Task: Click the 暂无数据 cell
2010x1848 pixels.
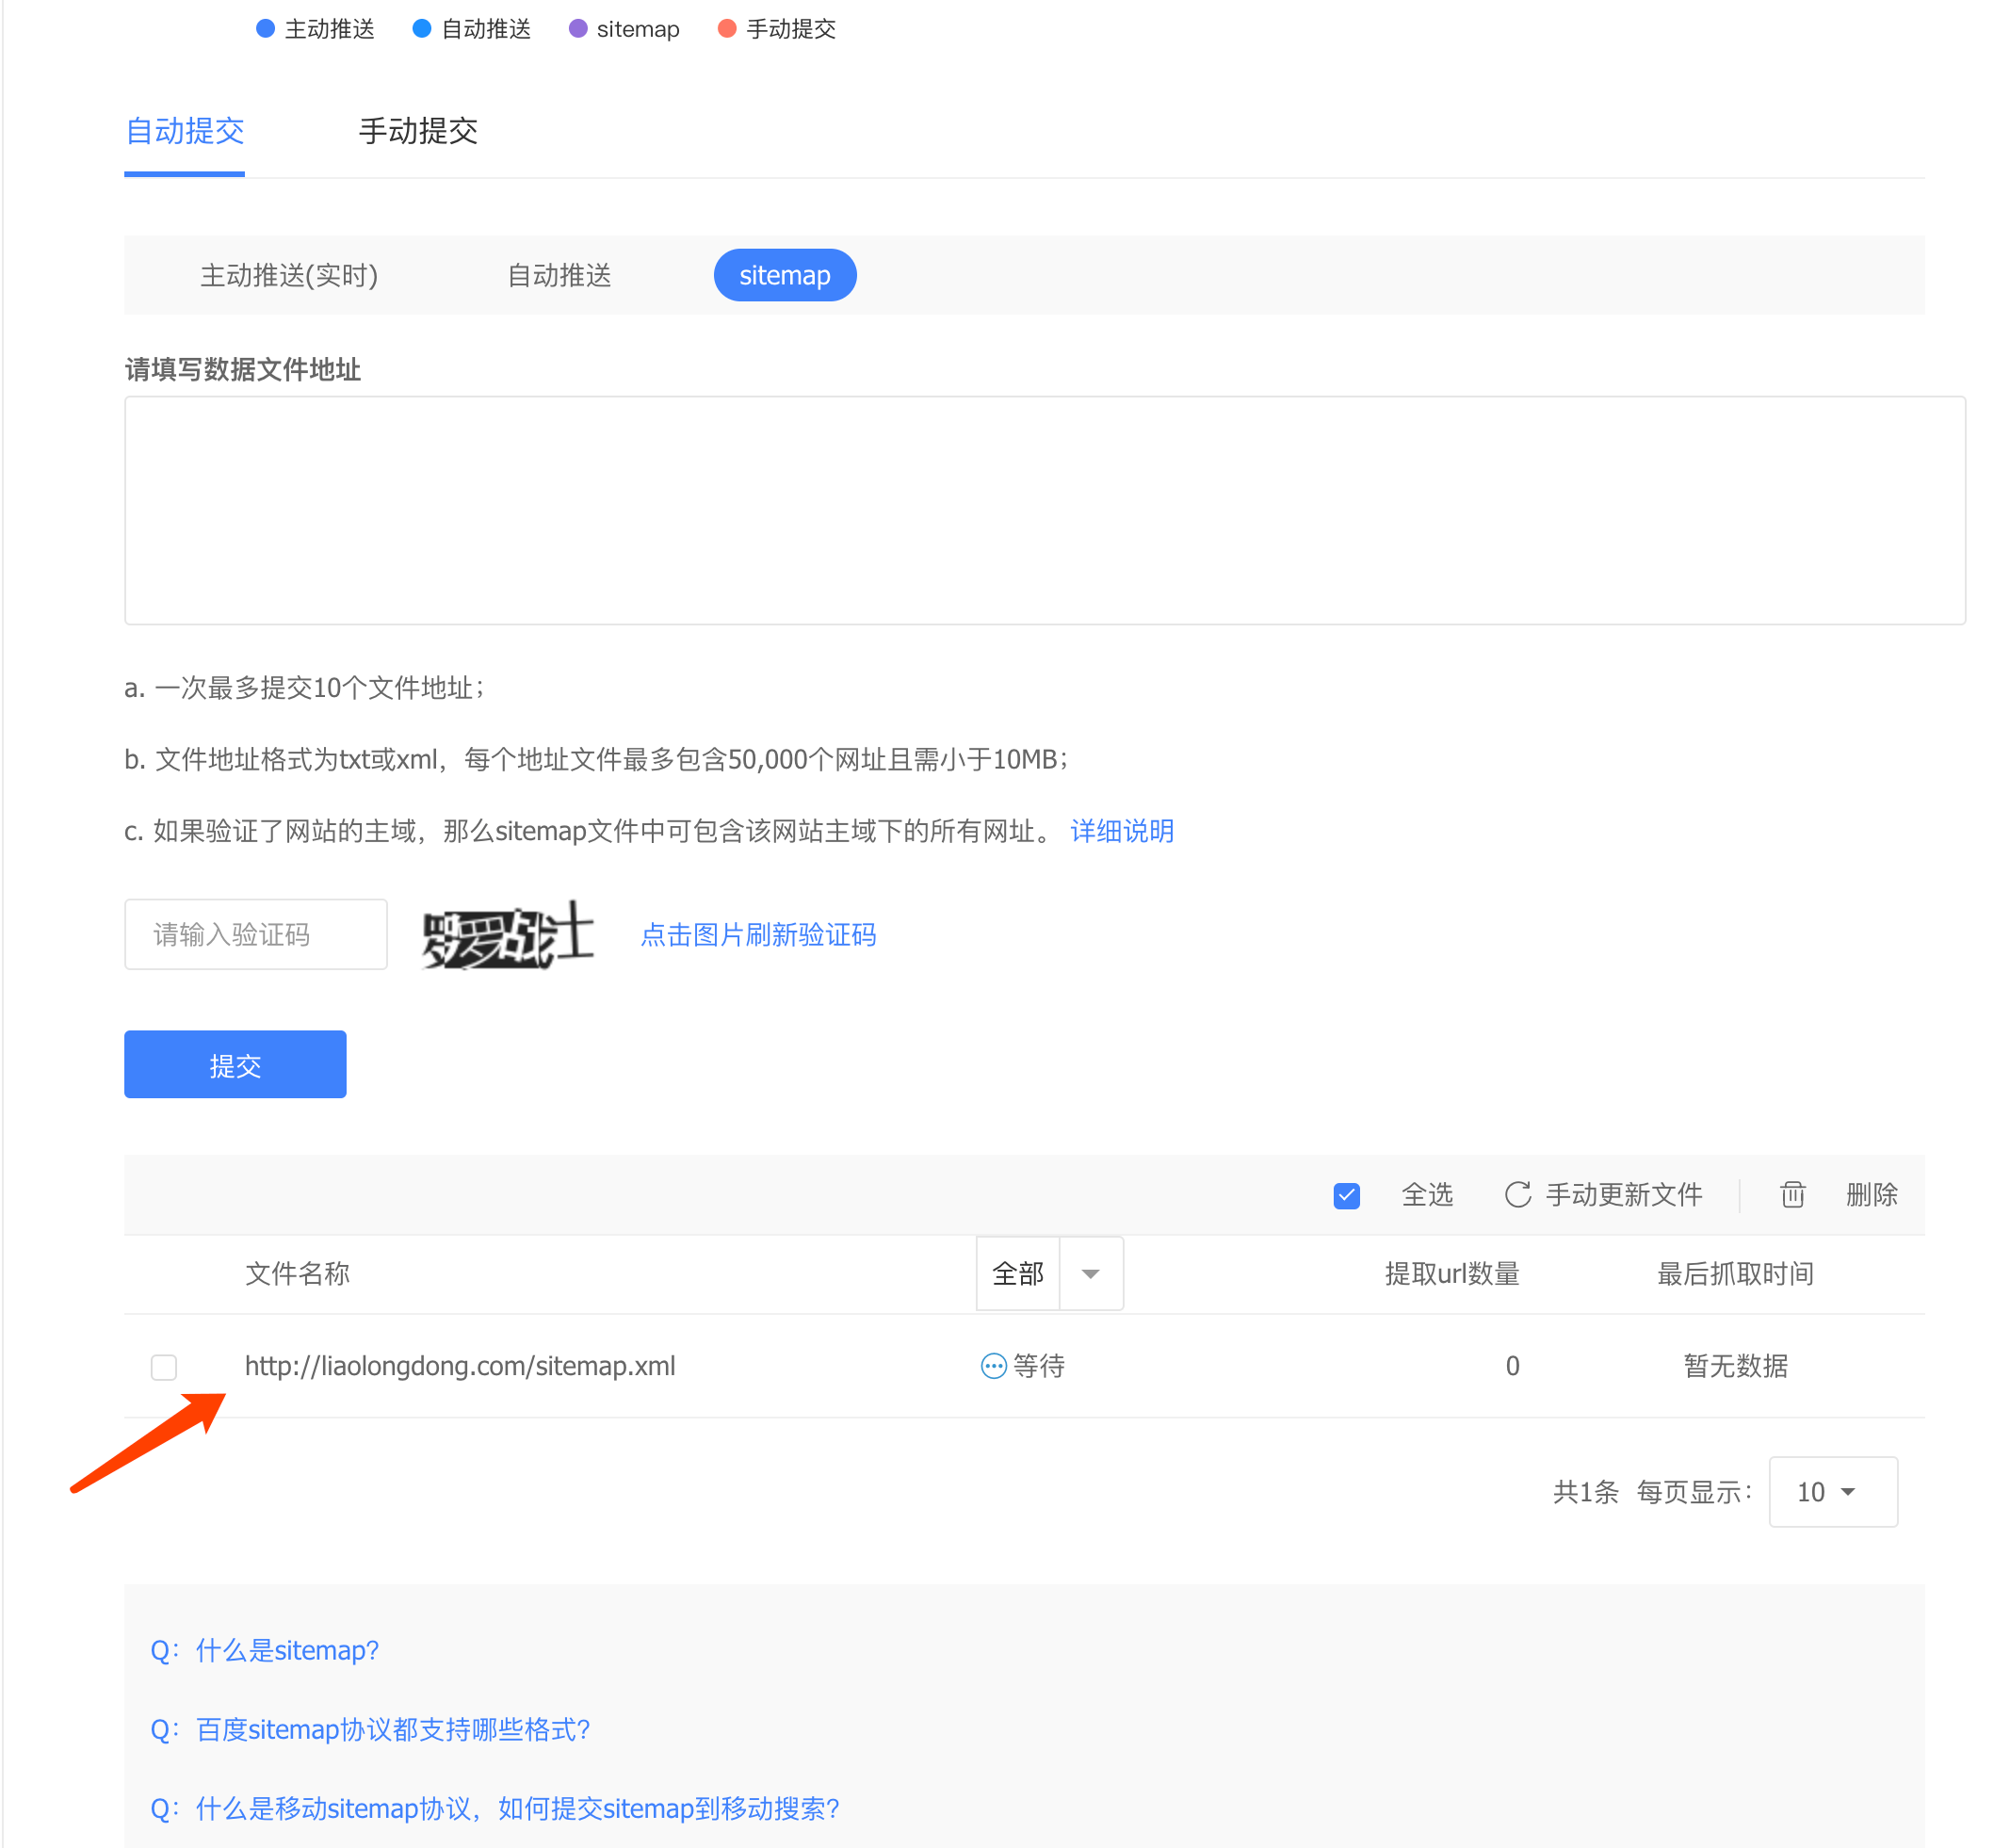Action: click(1735, 1366)
